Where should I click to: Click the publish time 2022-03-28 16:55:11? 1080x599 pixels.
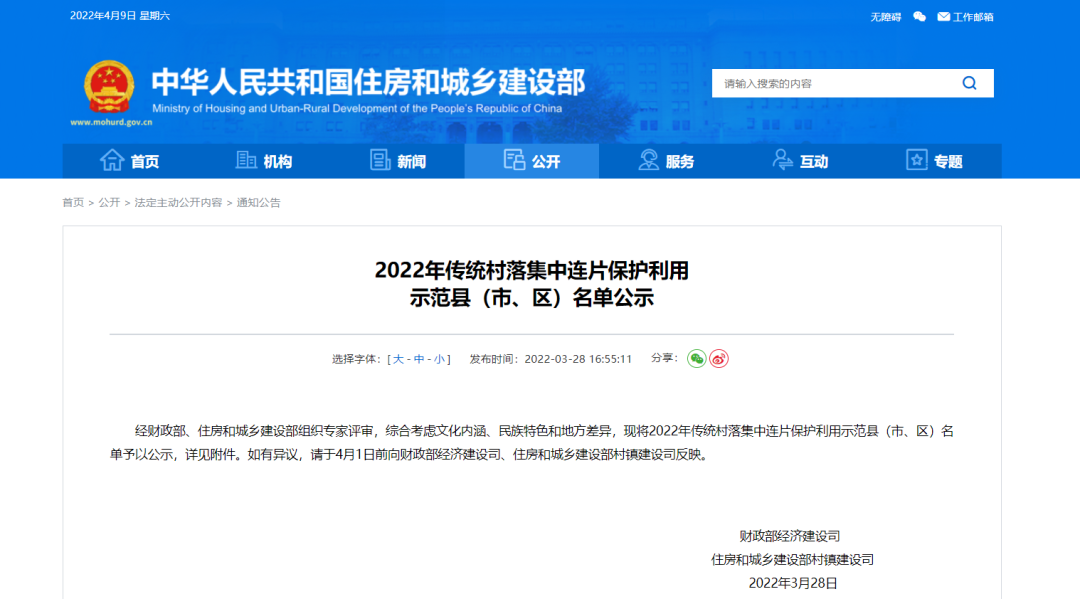tap(578, 359)
